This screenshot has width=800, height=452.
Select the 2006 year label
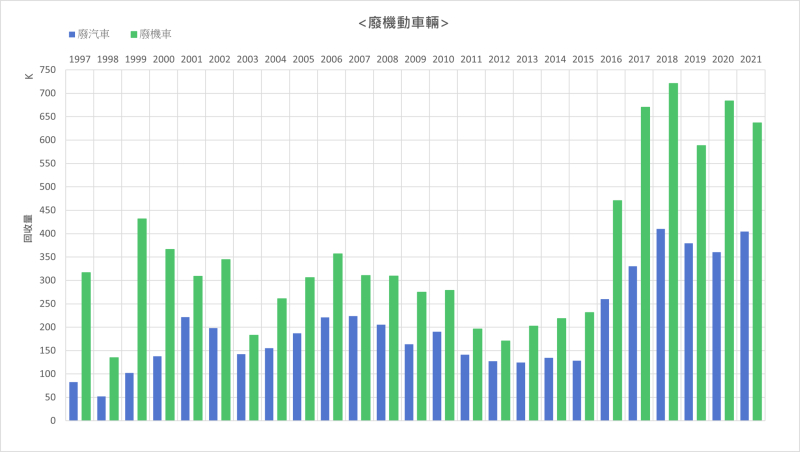(331, 59)
